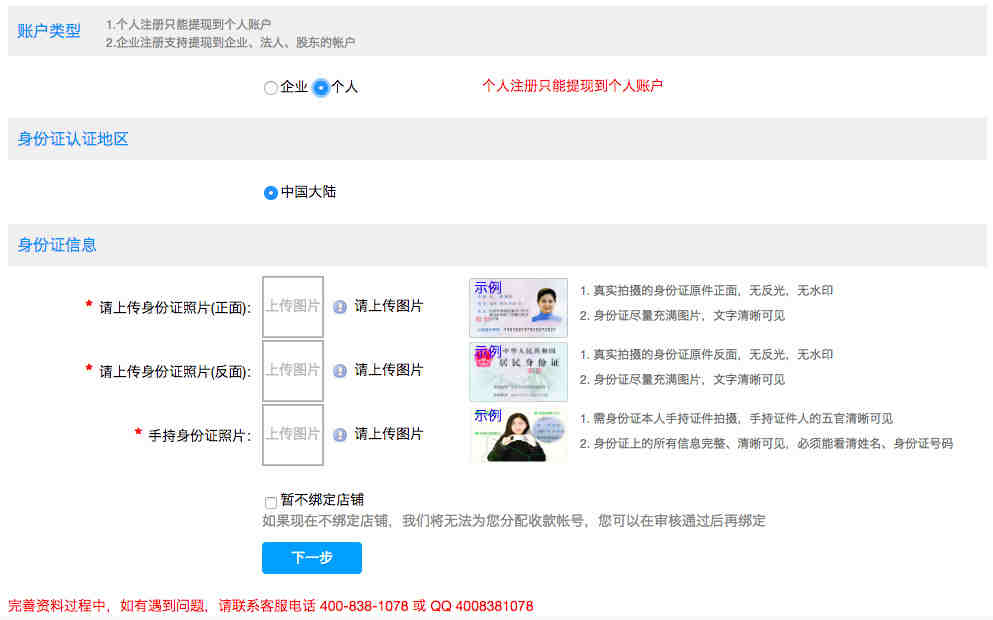Viewport: 993px width, 620px height.
Task: Click the customer service phone number text
Action: [364, 606]
